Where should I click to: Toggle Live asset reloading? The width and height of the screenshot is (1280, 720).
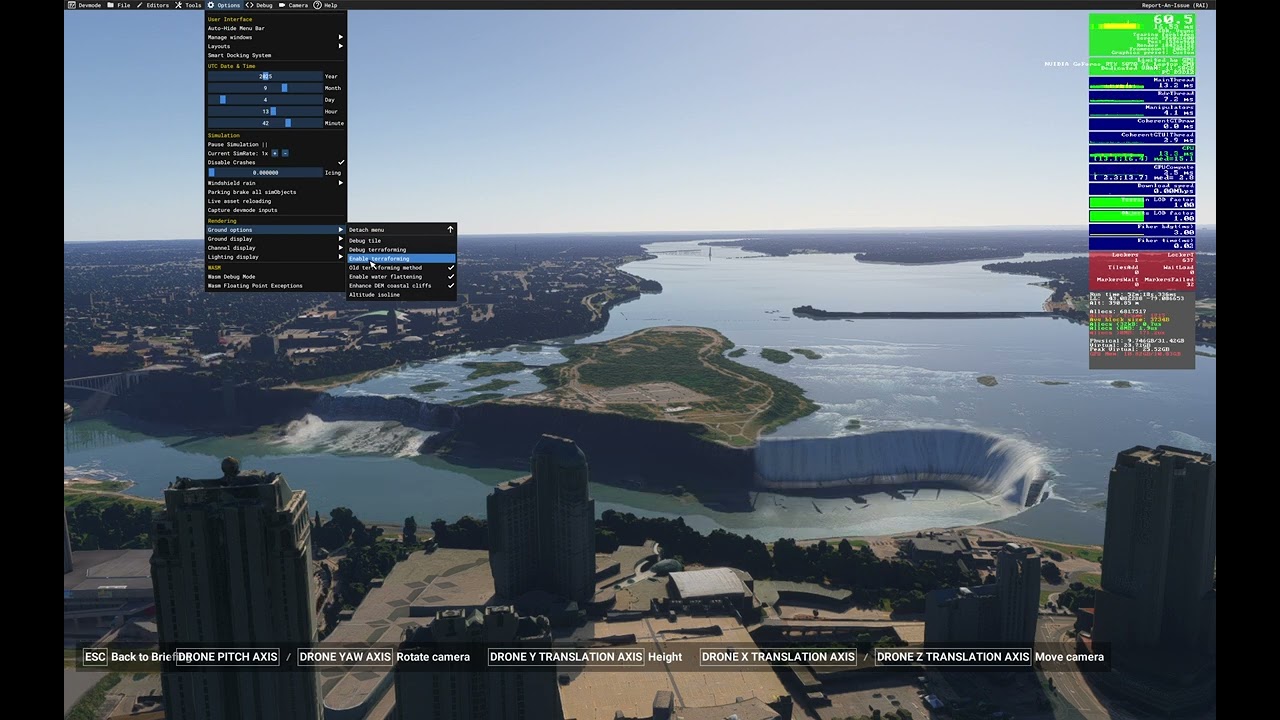[275, 201]
